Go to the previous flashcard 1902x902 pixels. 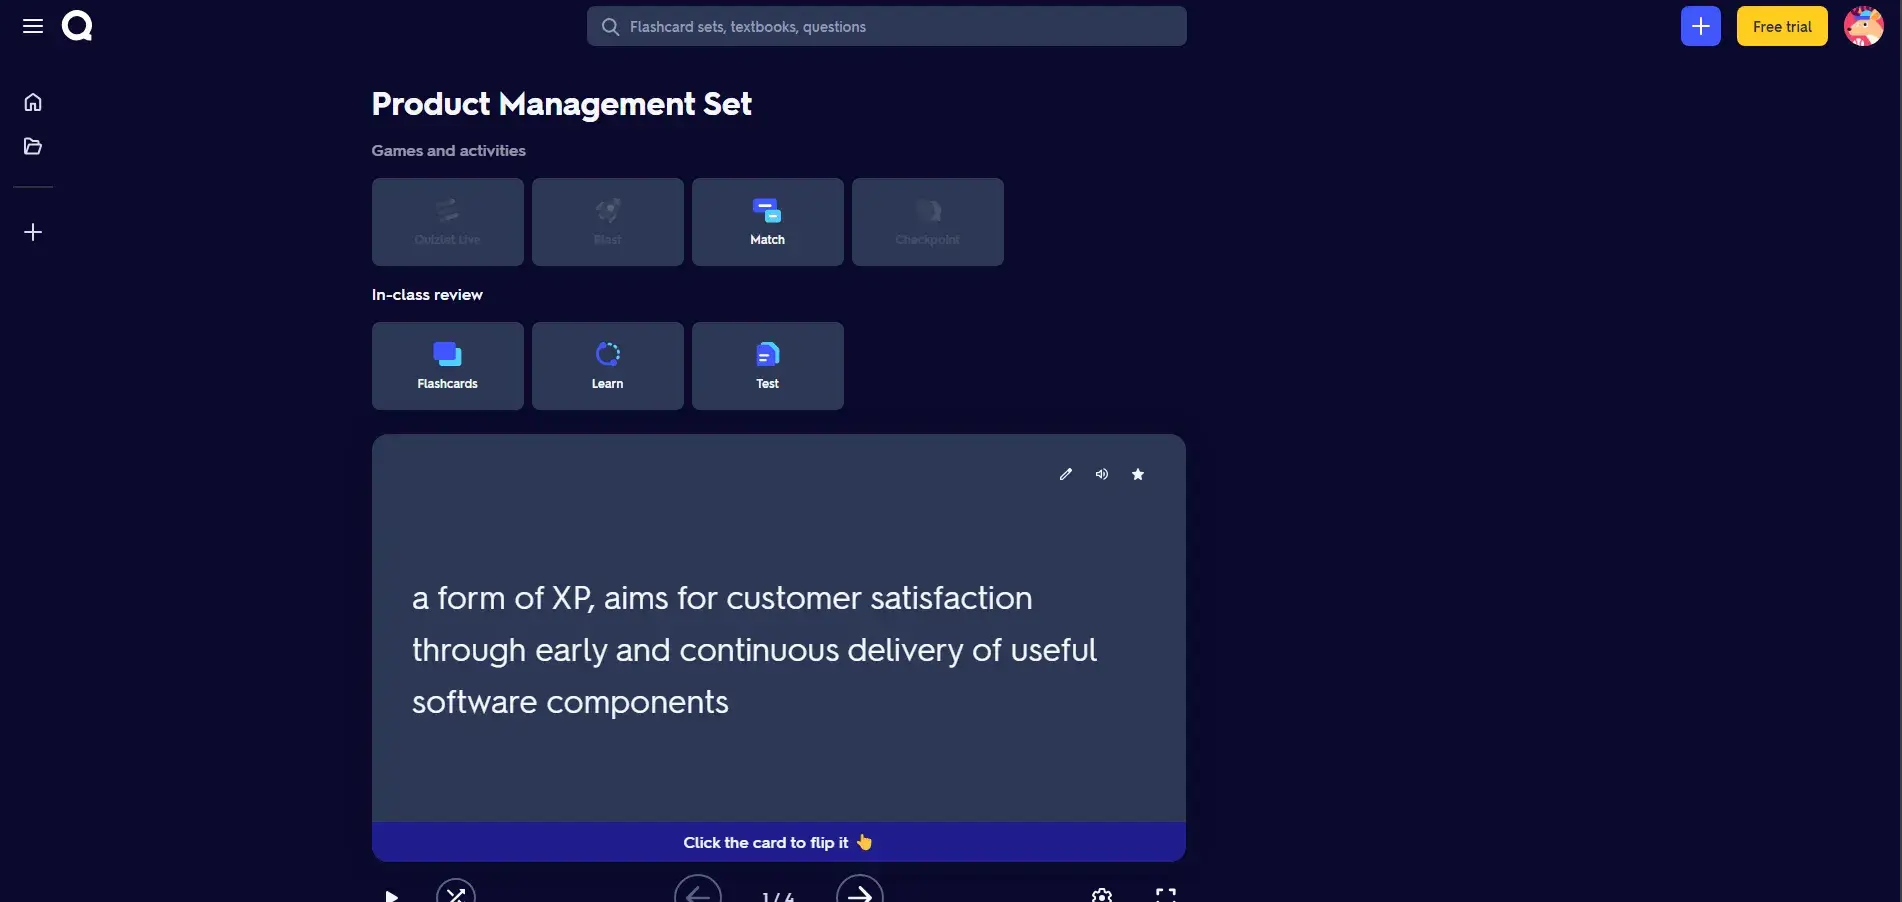pyautogui.click(x=698, y=893)
